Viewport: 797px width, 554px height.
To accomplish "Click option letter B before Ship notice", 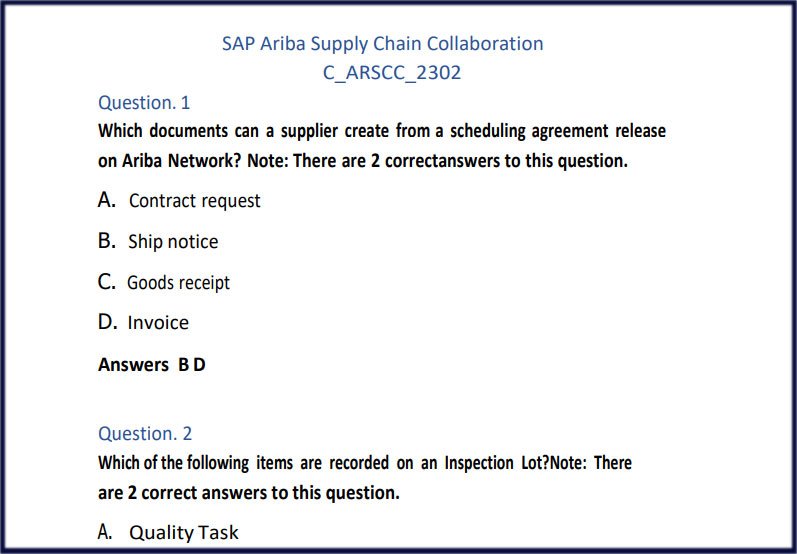I will point(108,241).
